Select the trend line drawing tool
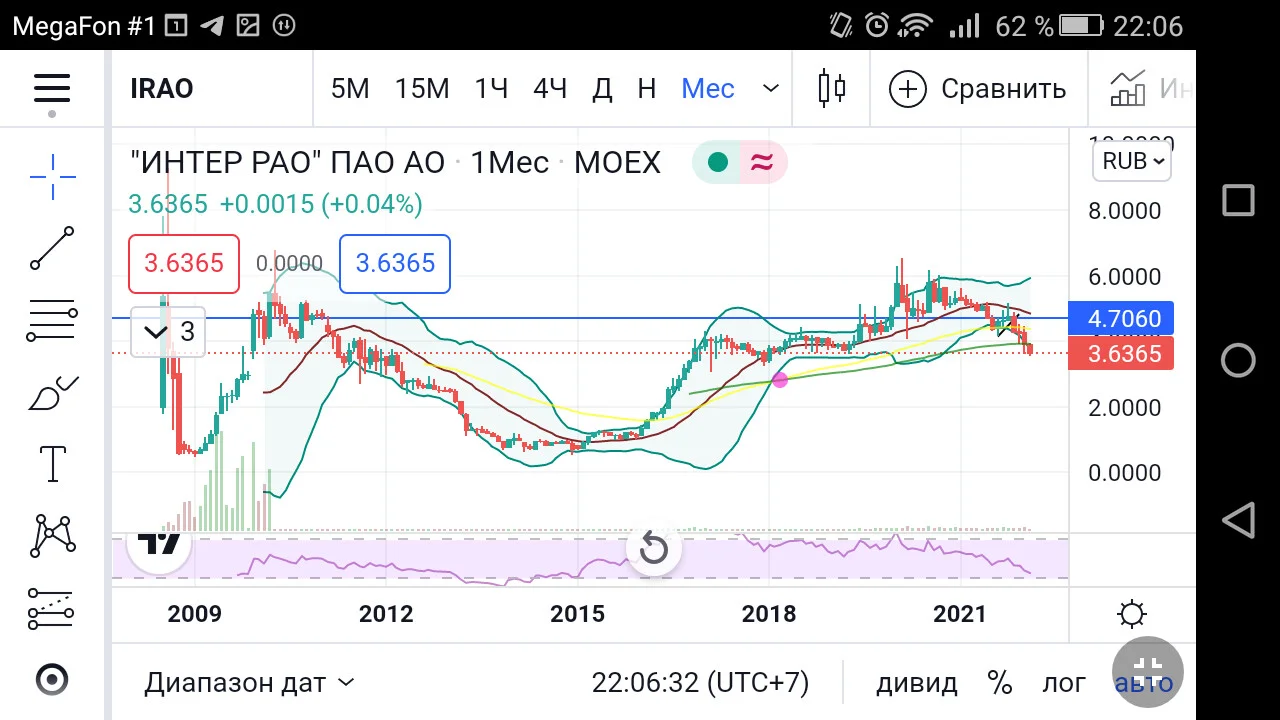1280x720 pixels. [x=52, y=248]
